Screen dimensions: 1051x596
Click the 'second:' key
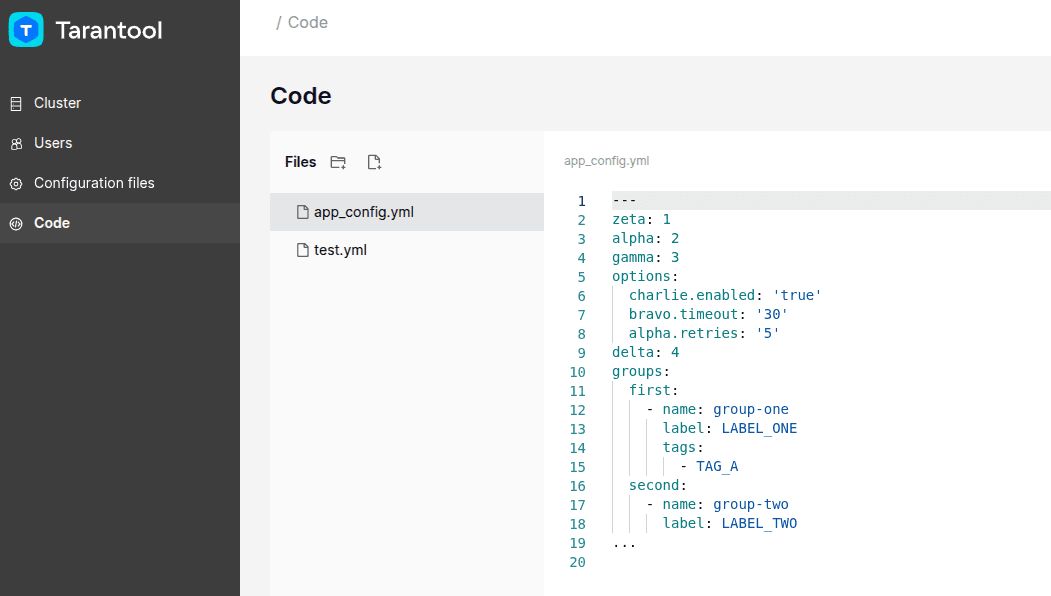(x=658, y=485)
